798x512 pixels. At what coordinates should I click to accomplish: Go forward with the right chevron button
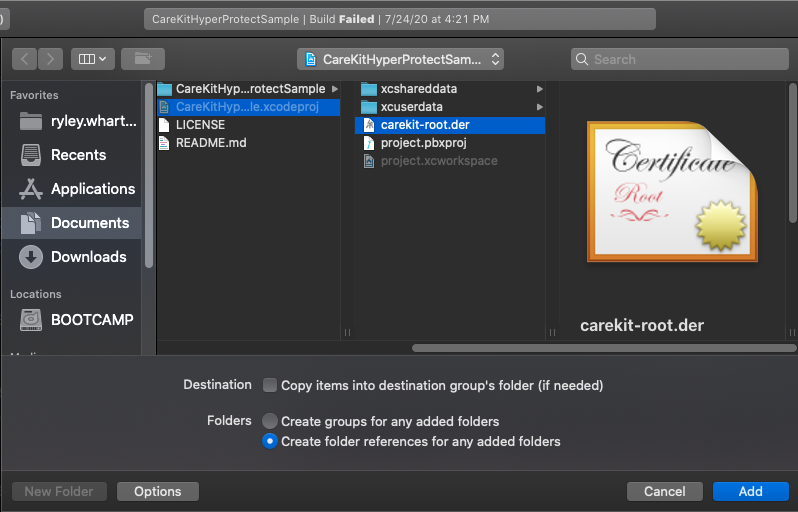pyautogui.click(x=50, y=59)
